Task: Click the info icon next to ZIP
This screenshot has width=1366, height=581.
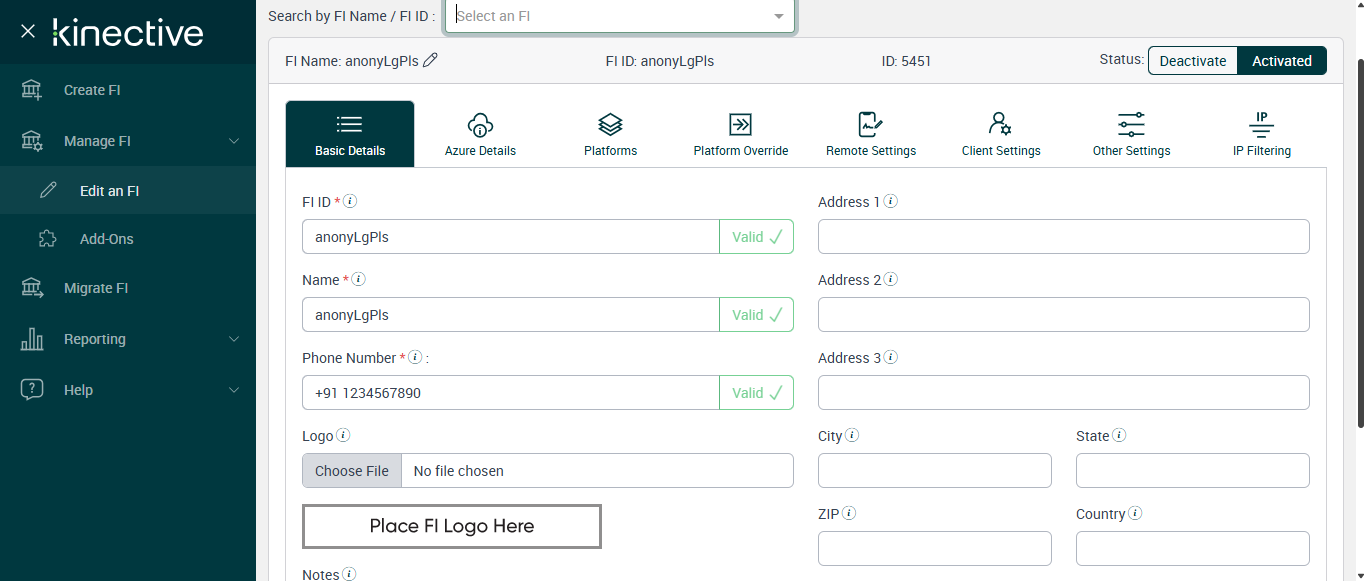Action: pos(849,513)
